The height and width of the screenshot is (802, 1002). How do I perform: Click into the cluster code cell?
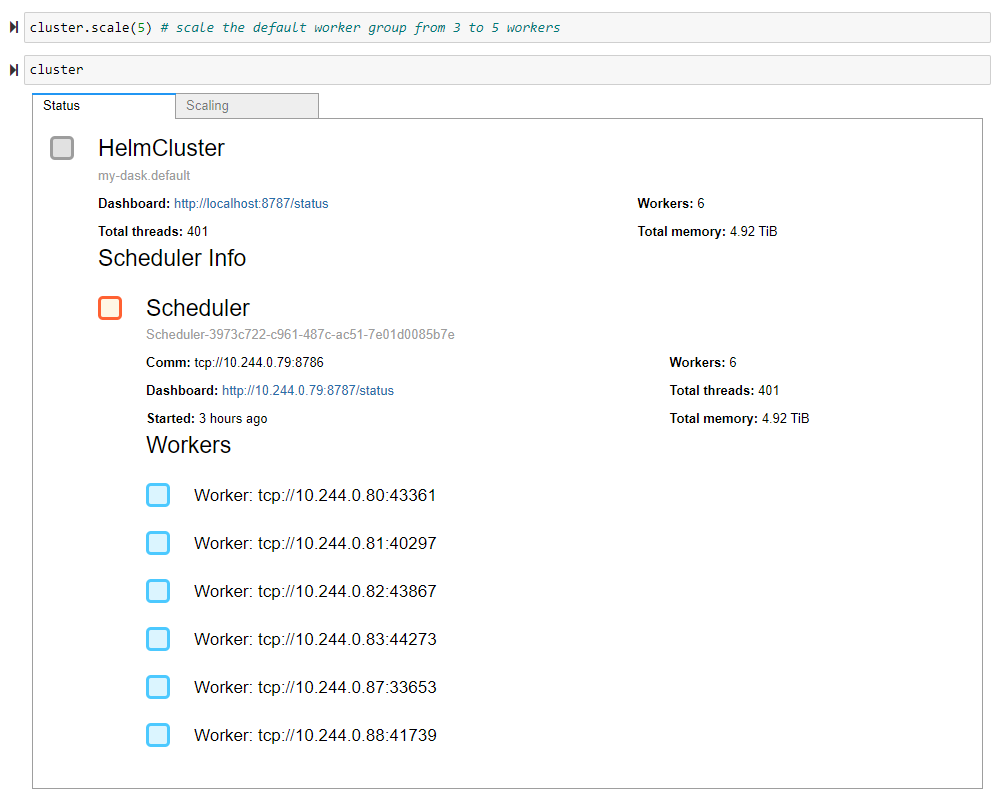point(500,70)
